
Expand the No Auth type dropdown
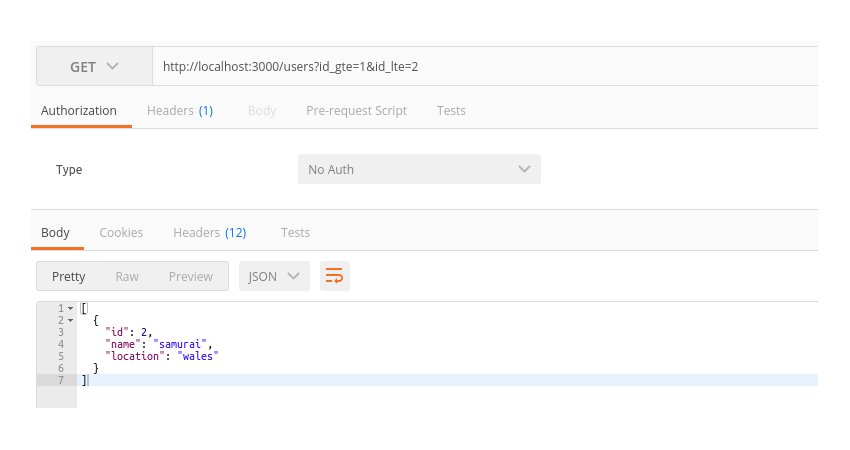[419, 169]
